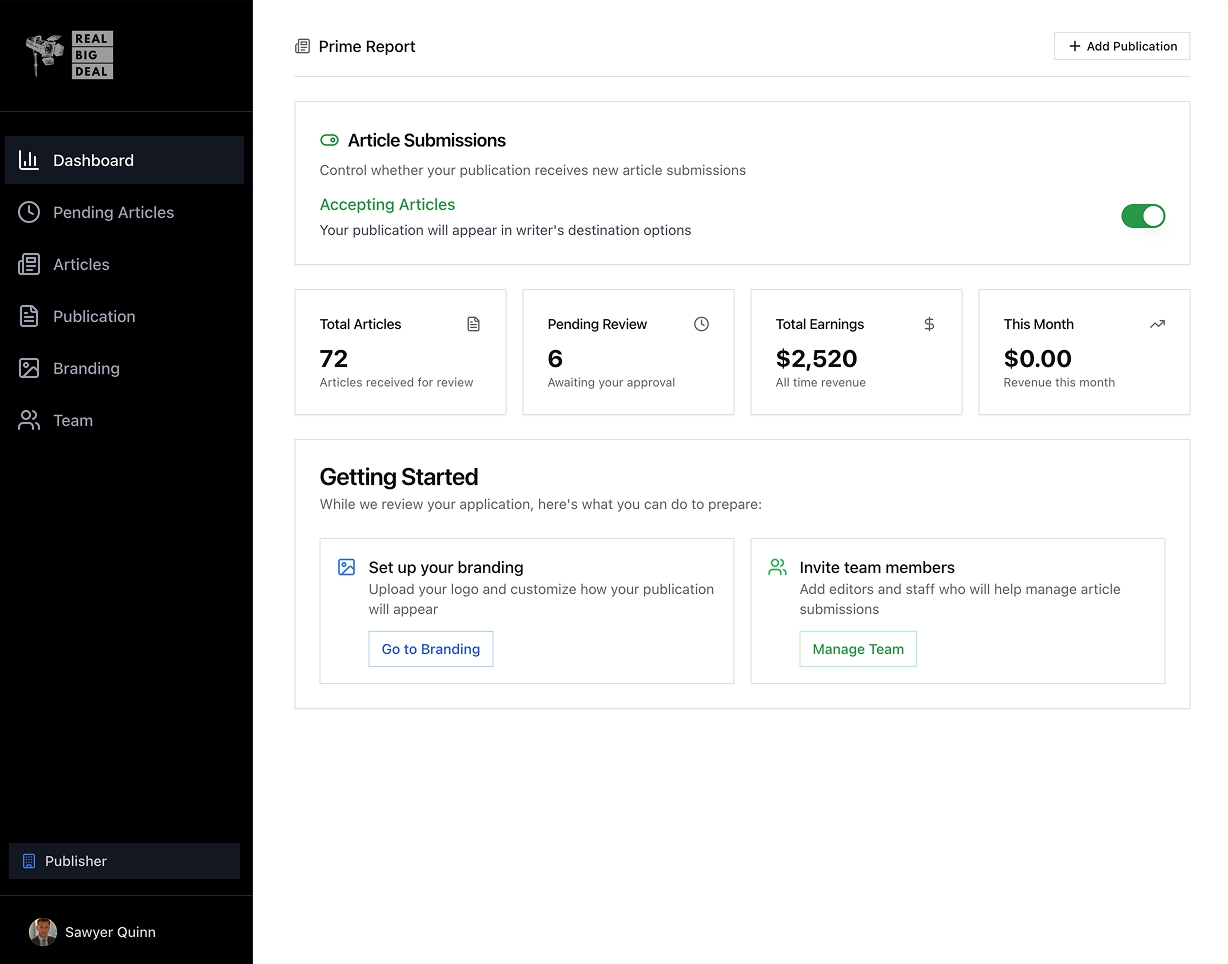Open the Dashboard menu item
This screenshot has height=964, width=1228.
pos(124,160)
